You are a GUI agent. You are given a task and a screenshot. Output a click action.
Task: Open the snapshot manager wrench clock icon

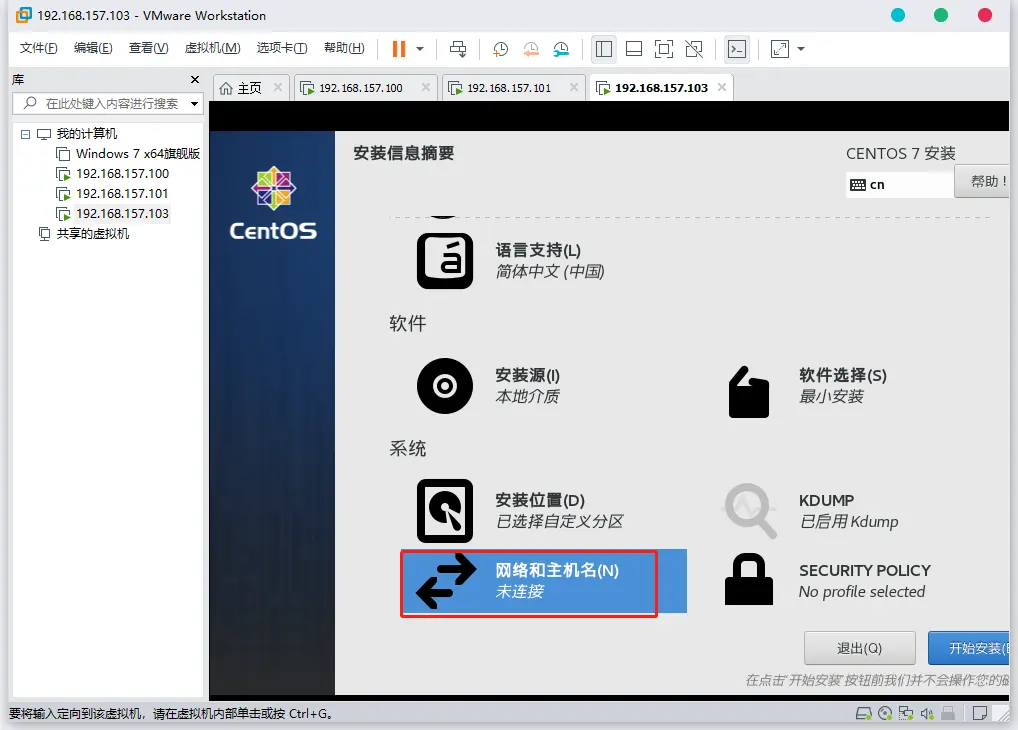pos(561,49)
